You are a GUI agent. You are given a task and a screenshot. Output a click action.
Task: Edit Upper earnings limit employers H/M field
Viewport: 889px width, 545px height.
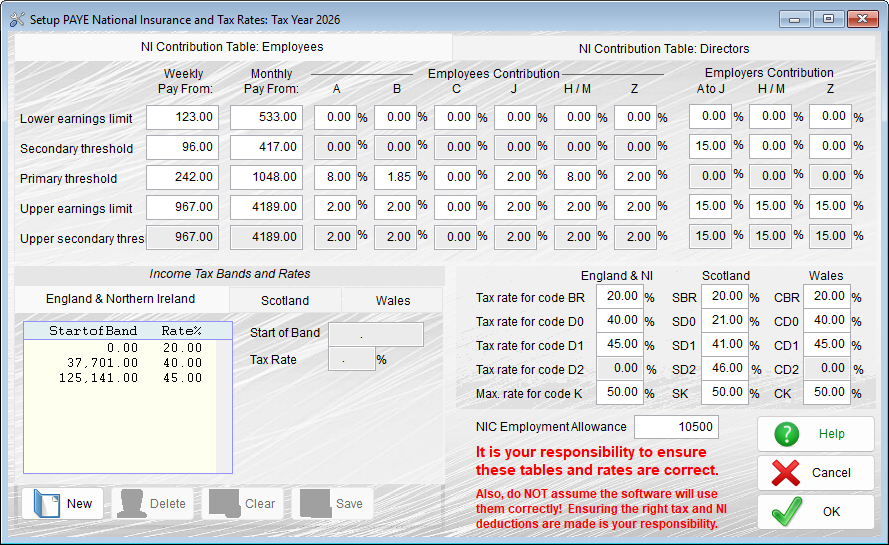click(771, 206)
